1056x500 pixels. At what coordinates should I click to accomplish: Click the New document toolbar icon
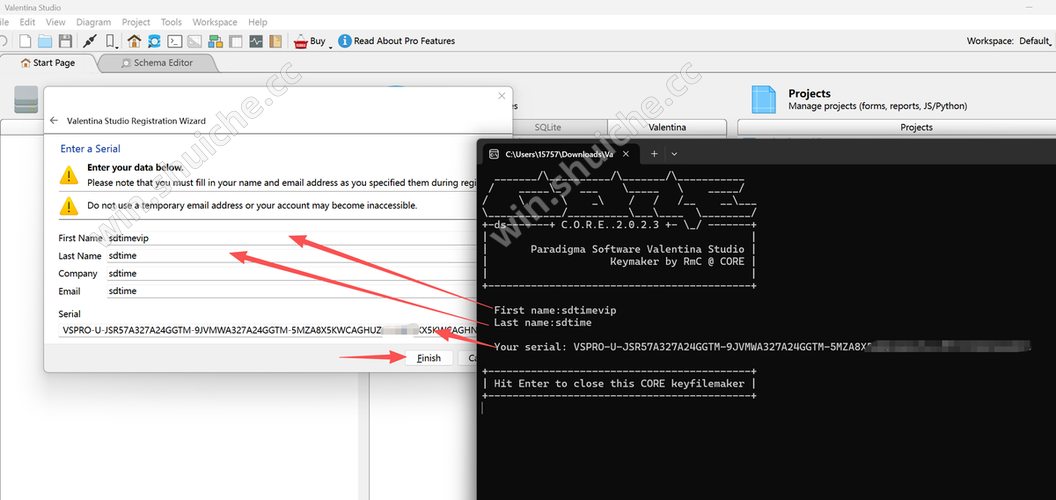pyautogui.click(x=24, y=41)
